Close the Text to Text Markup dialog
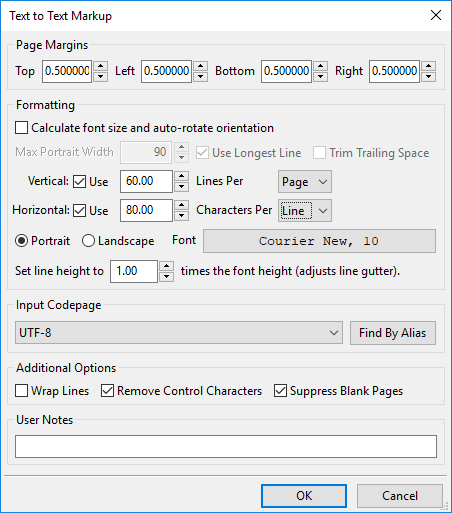452x513 pixels. pos(436,15)
